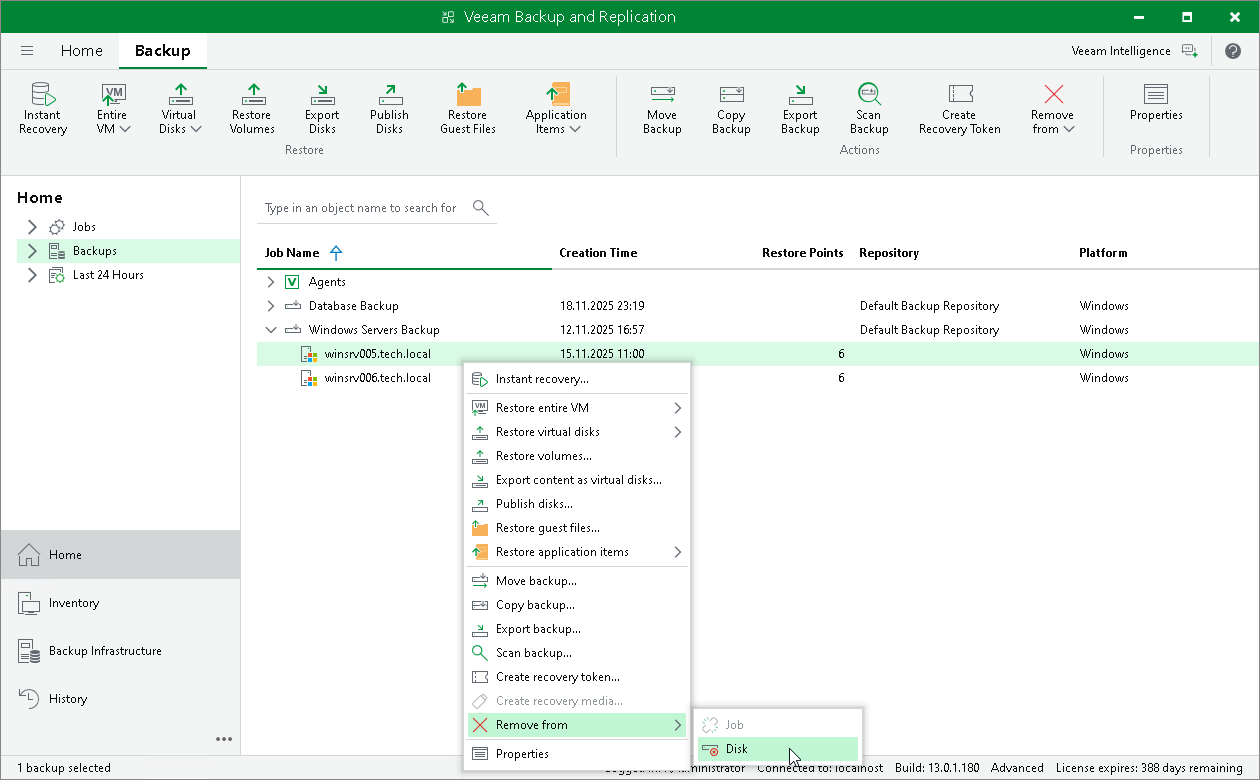Choose Instant recovery from context menu
The image size is (1260, 780).
[x=577, y=380]
